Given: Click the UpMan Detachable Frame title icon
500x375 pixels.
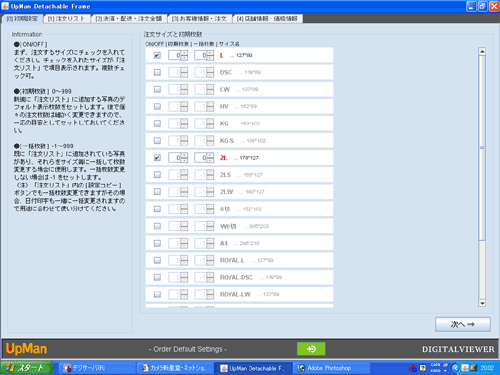Looking at the screenshot, I should [5, 6].
